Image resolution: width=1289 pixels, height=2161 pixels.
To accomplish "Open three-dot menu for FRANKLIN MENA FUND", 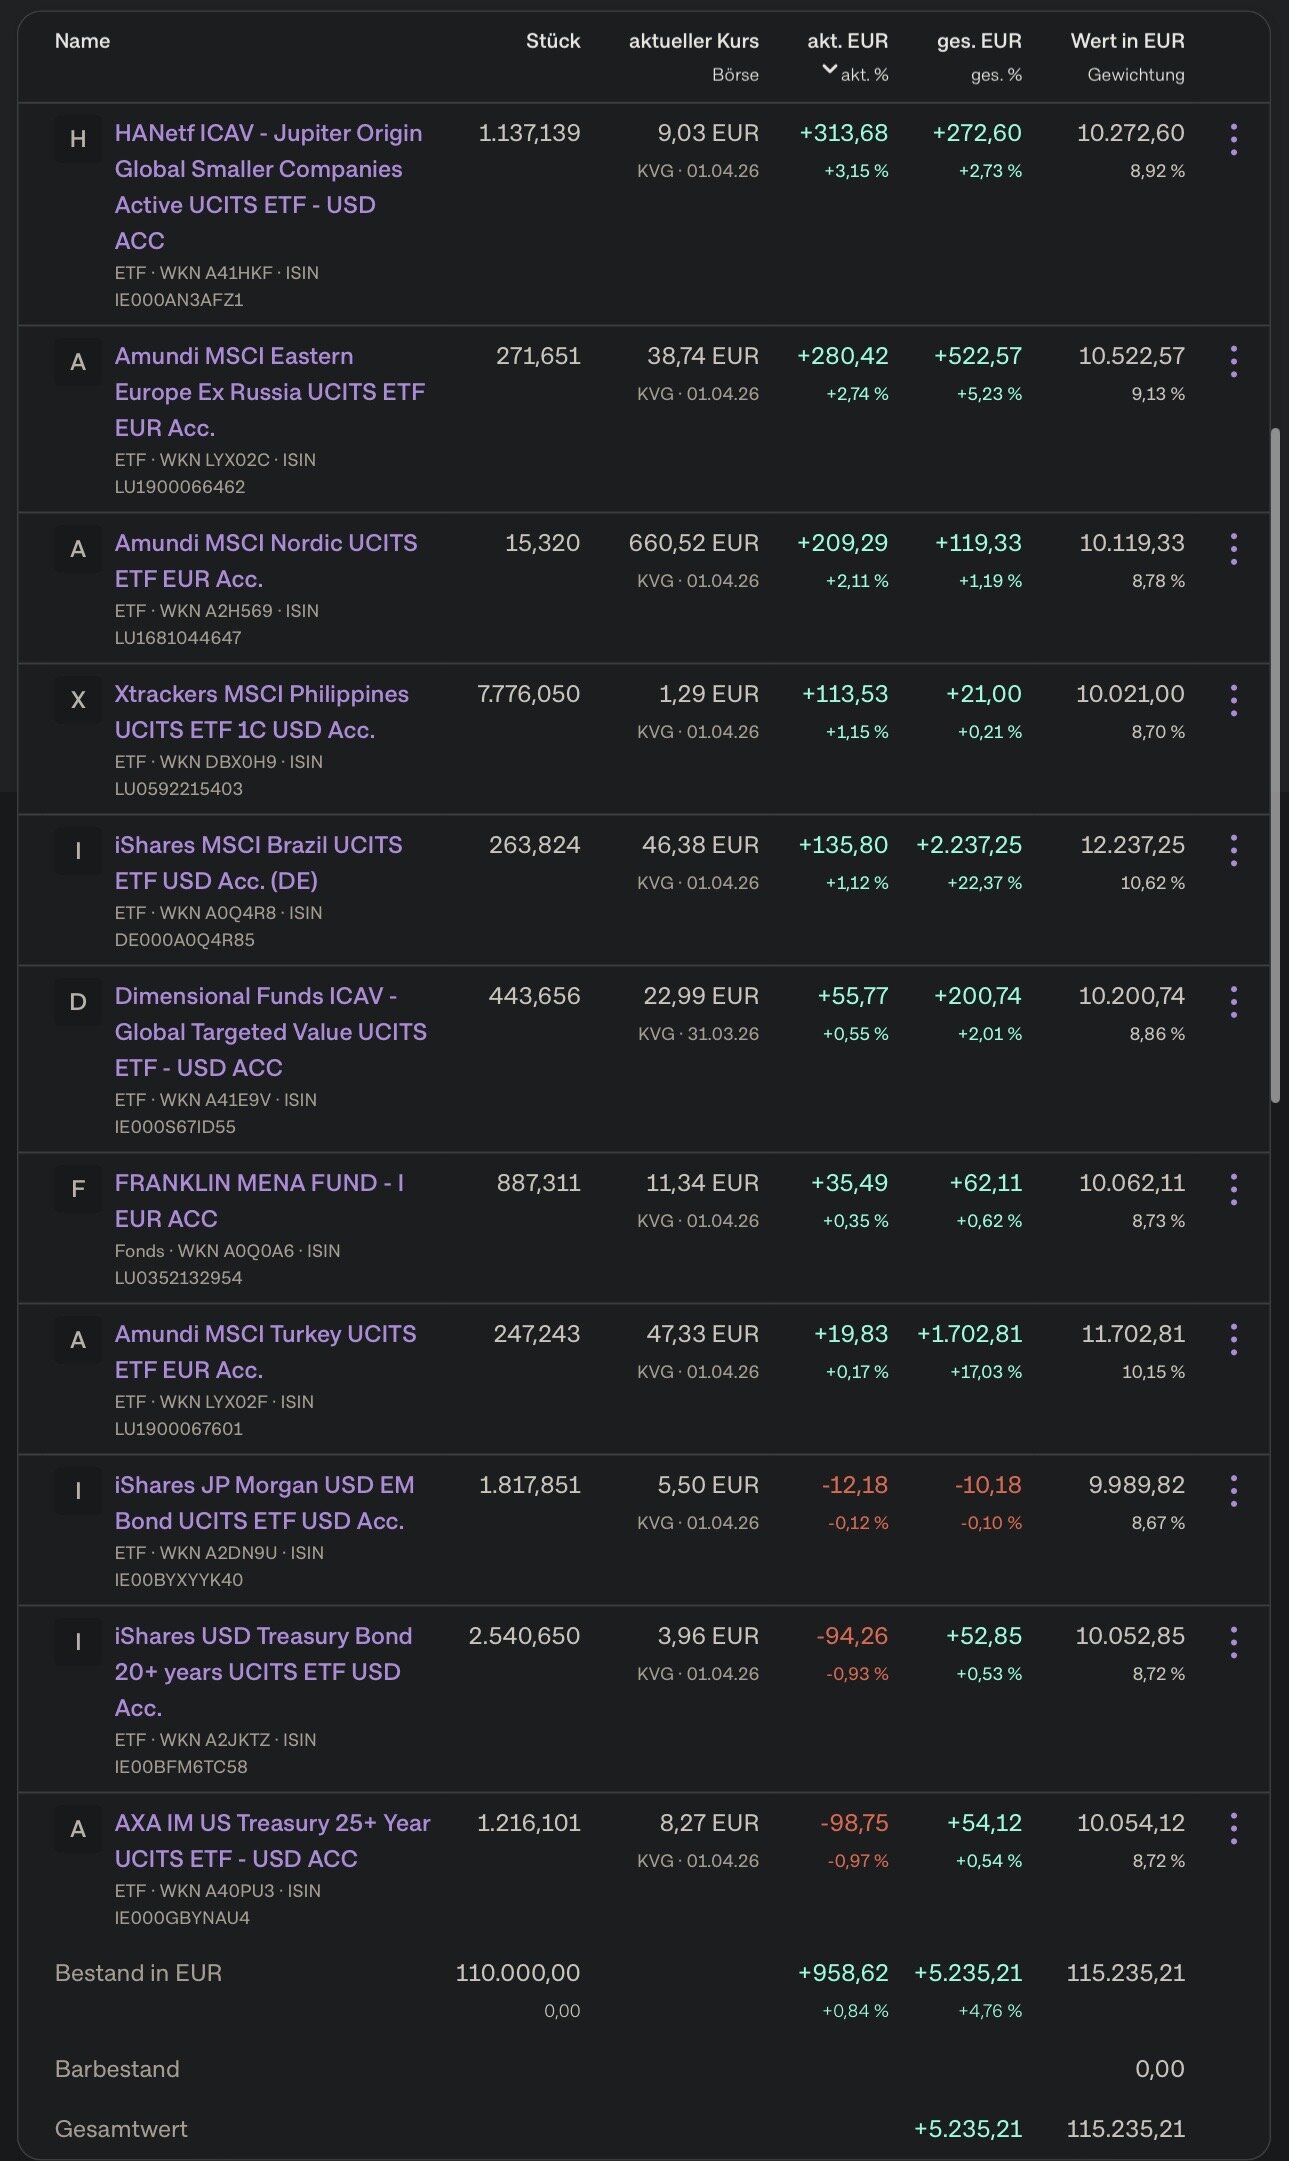I will [1233, 1189].
